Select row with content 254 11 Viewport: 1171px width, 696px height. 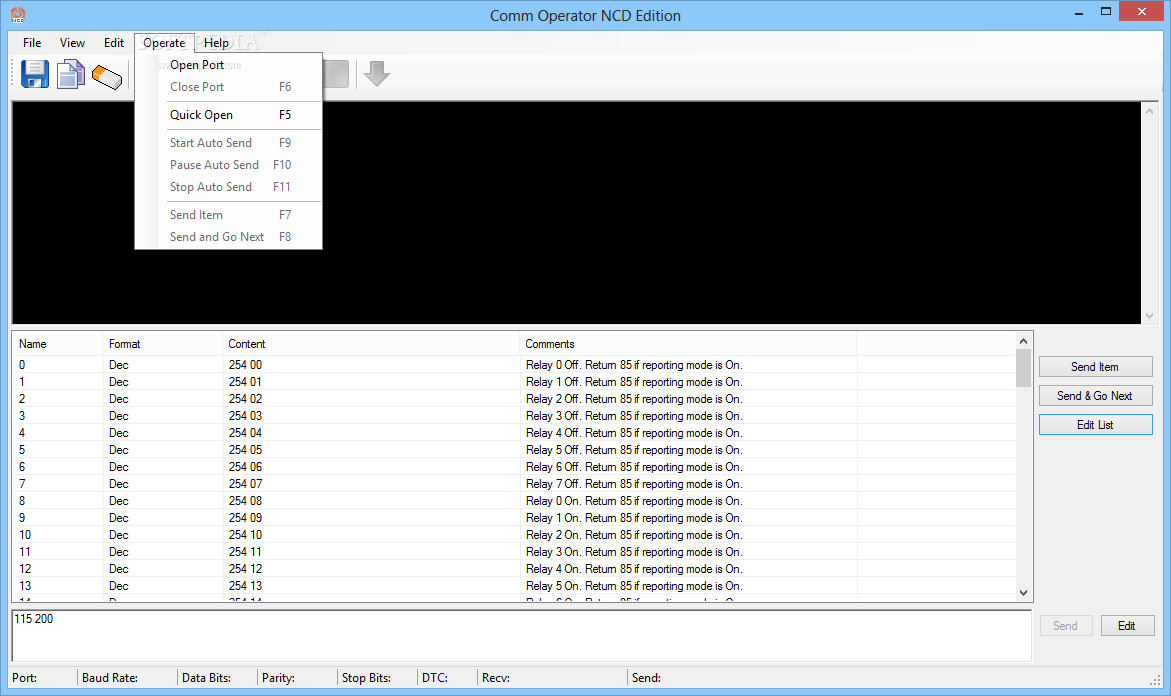(514, 552)
